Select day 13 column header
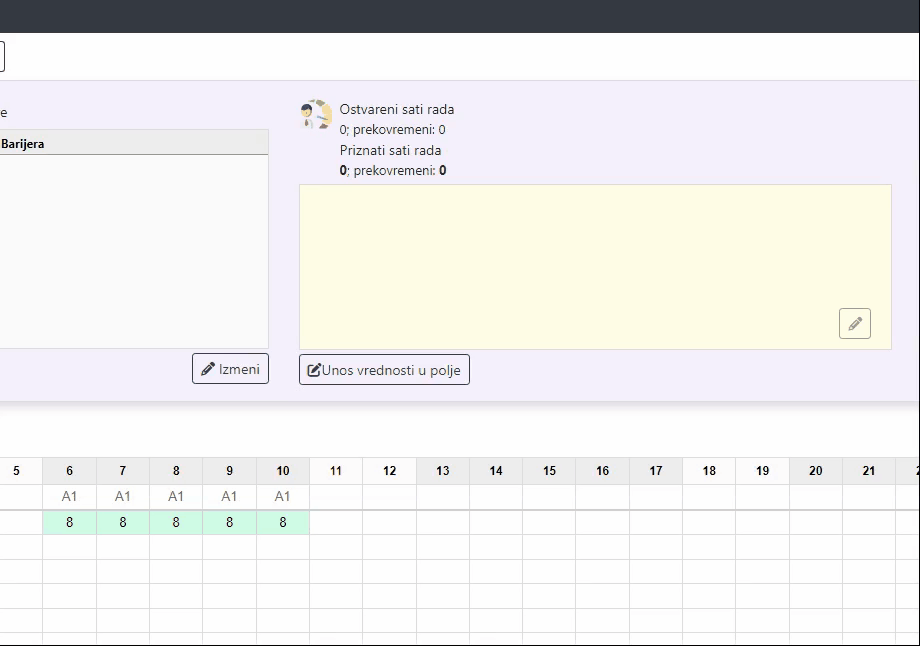Viewport: 920px width, 646px height. click(443, 471)
